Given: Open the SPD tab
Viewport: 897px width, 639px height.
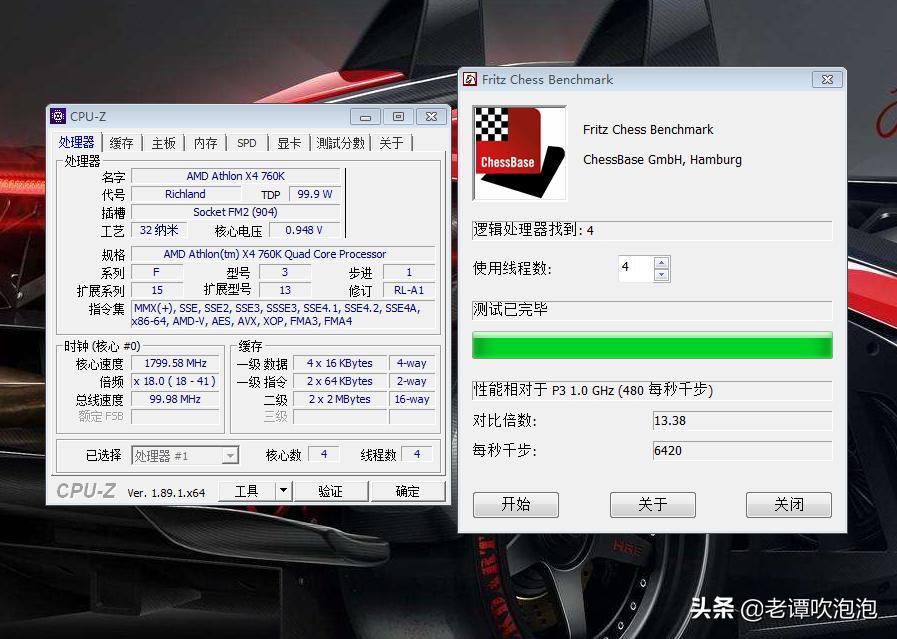Looking at the screenshot, I should [x=246, y=142].
